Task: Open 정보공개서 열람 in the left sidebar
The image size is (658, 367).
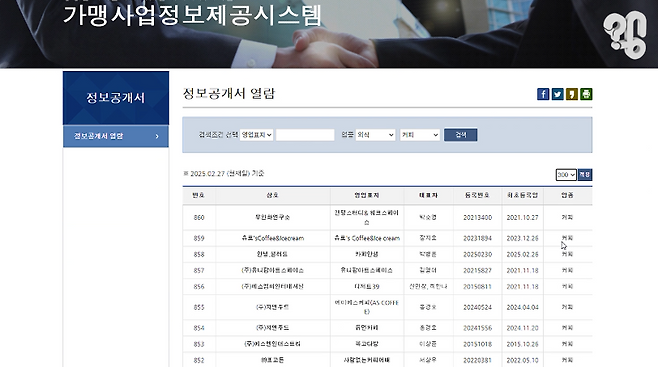Action: [x=116, y=136]
